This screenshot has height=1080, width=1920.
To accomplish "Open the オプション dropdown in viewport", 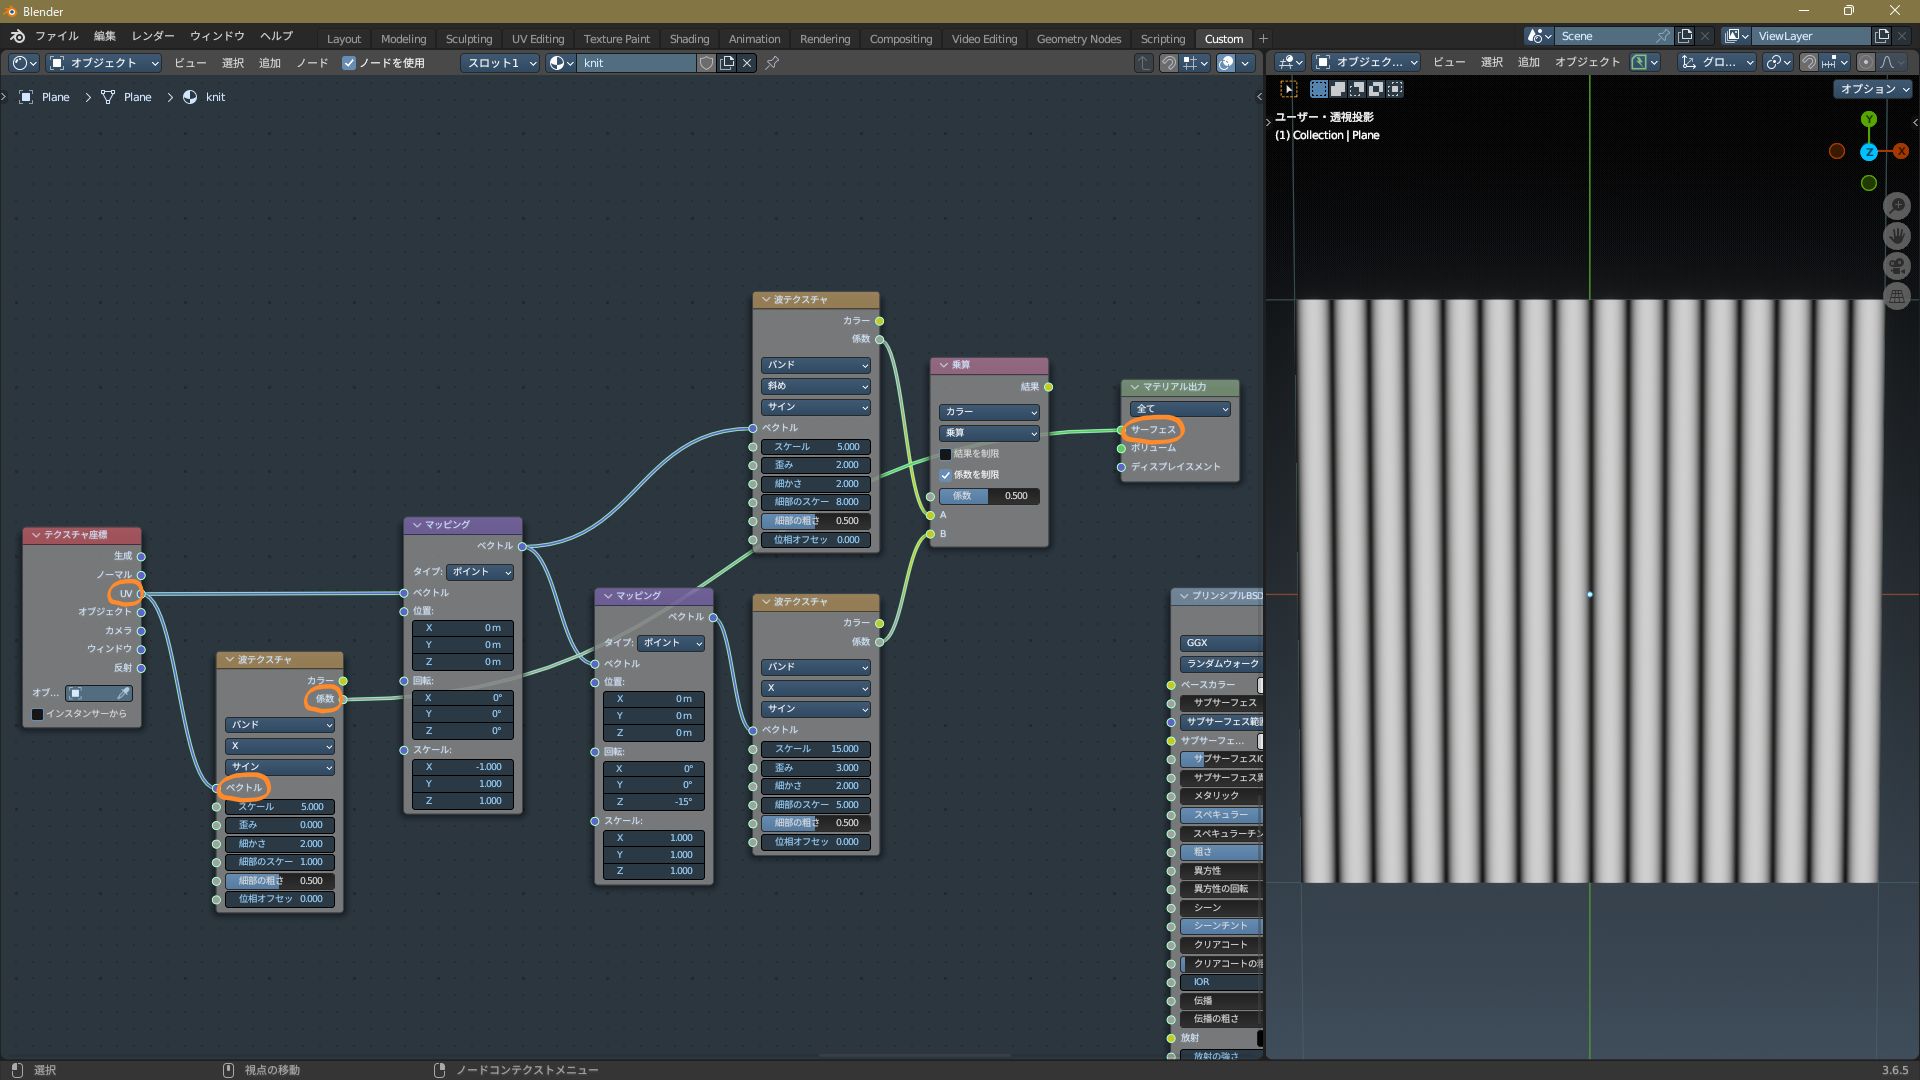I will click(x=1874, y=89).
